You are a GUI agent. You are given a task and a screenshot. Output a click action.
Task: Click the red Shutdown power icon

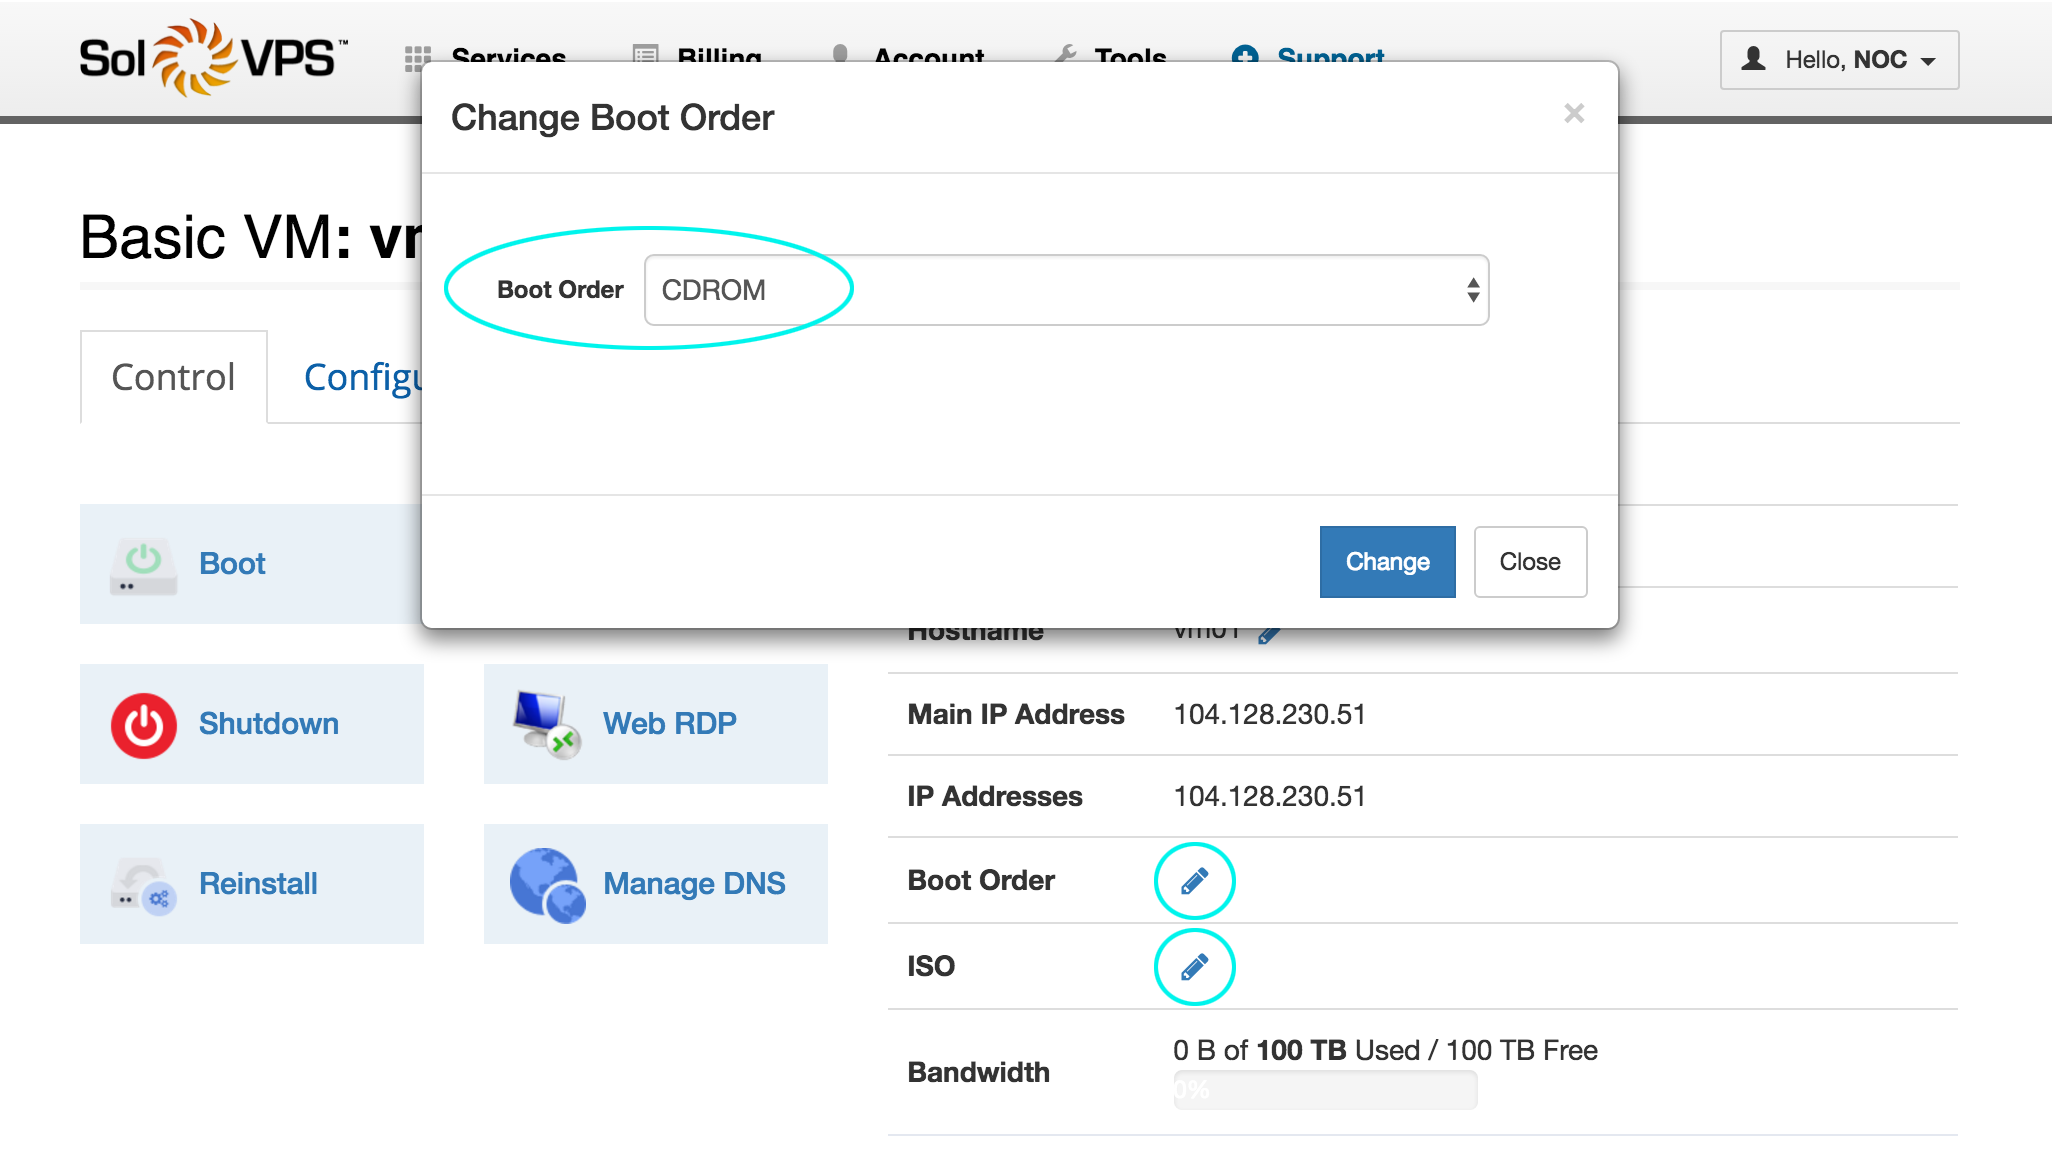pyautogui.click(x=143, y=725)
